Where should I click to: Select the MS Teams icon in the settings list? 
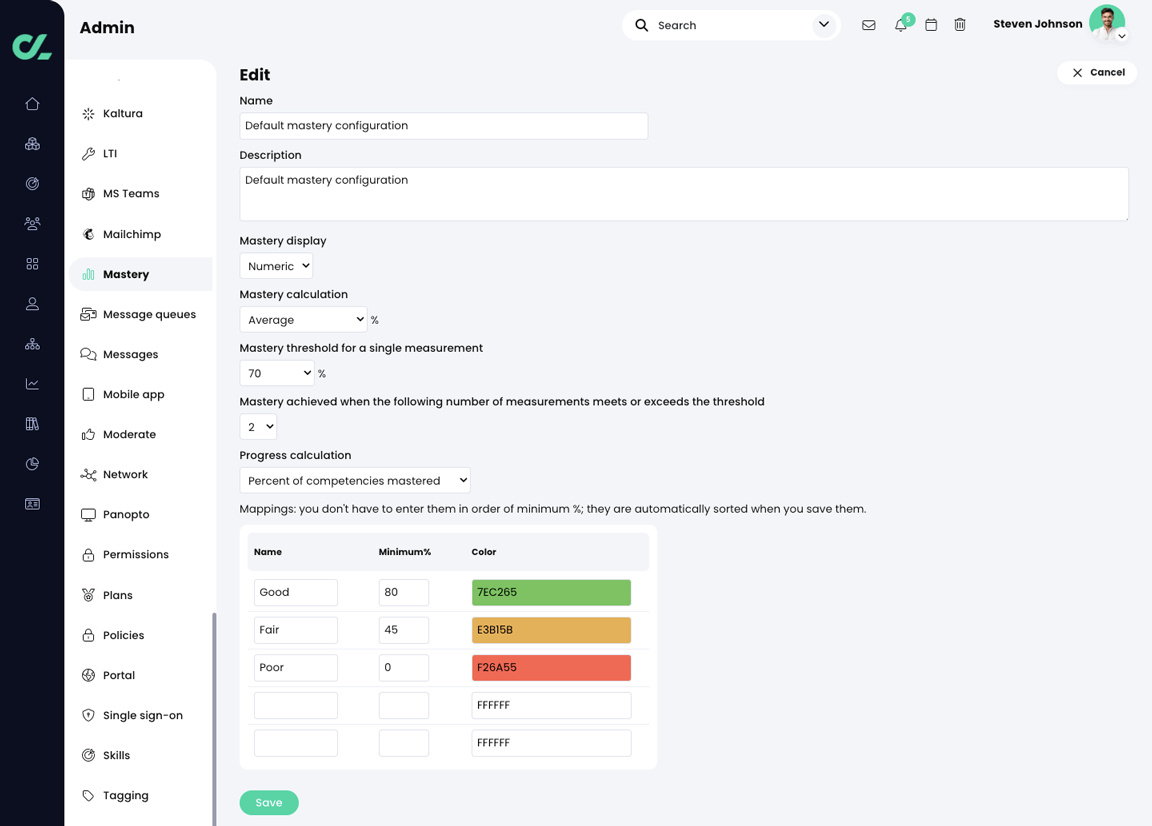pos(88,193)
